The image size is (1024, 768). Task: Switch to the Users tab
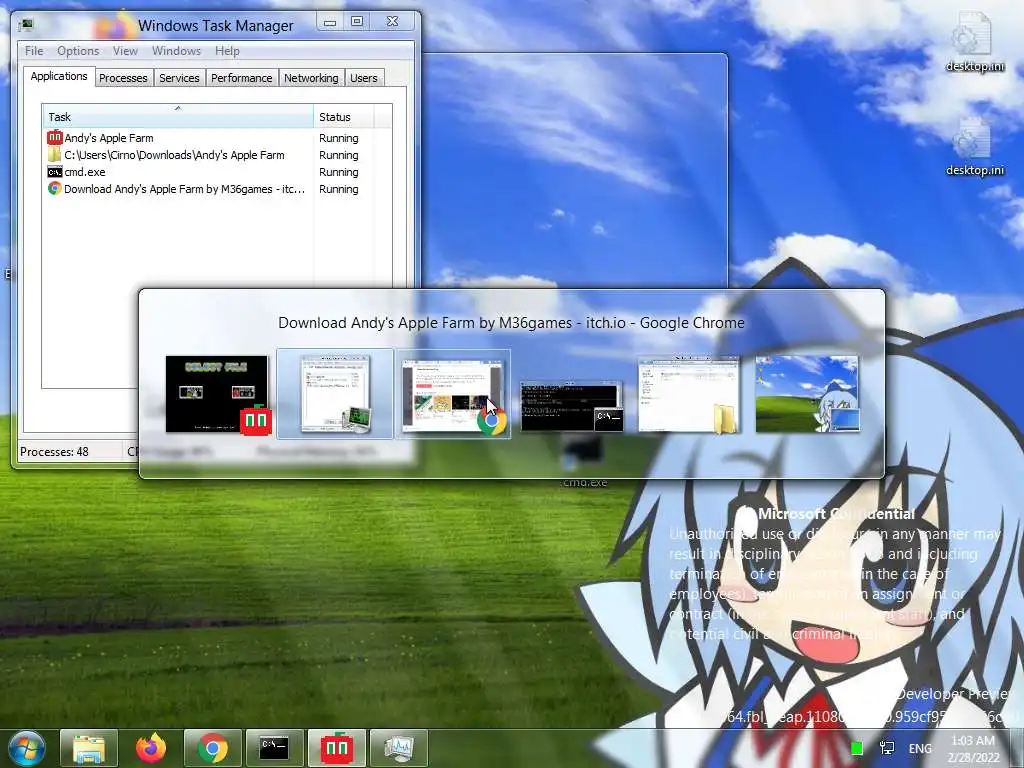(x=364, y=78)
